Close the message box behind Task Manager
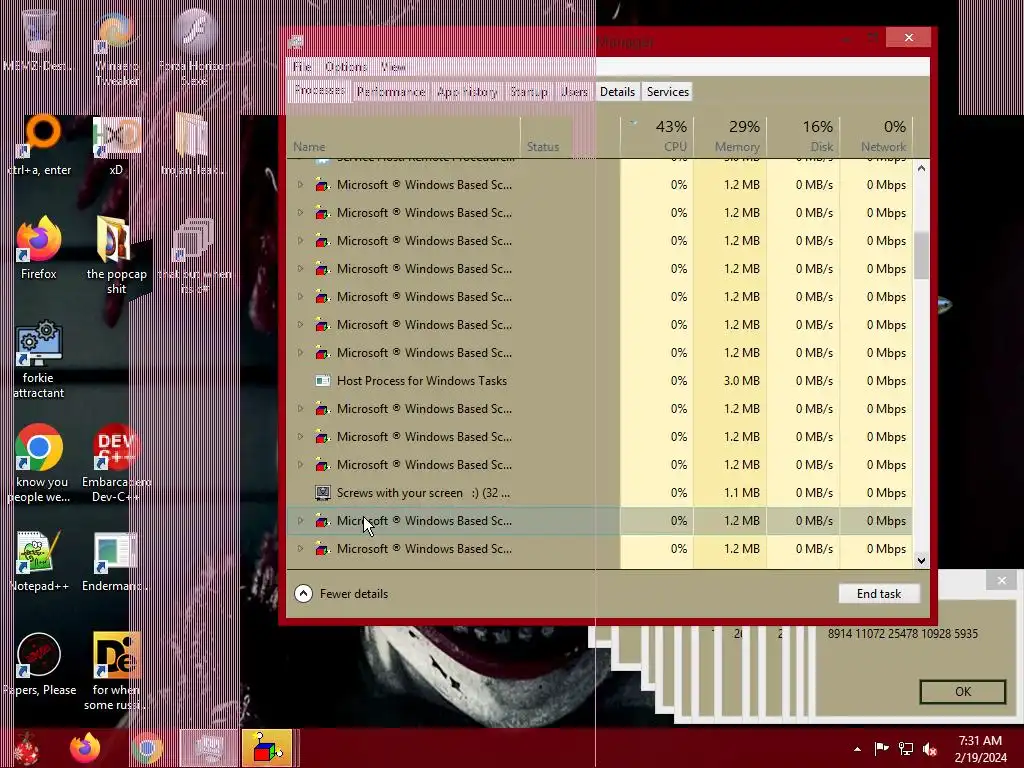The image size is (1024, 768). click(x=1001, y=580)
